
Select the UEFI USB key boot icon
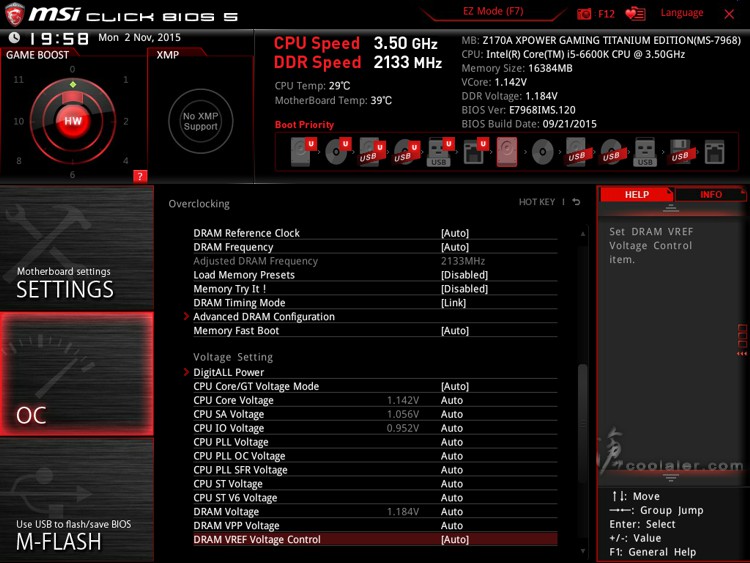[440, 152]
